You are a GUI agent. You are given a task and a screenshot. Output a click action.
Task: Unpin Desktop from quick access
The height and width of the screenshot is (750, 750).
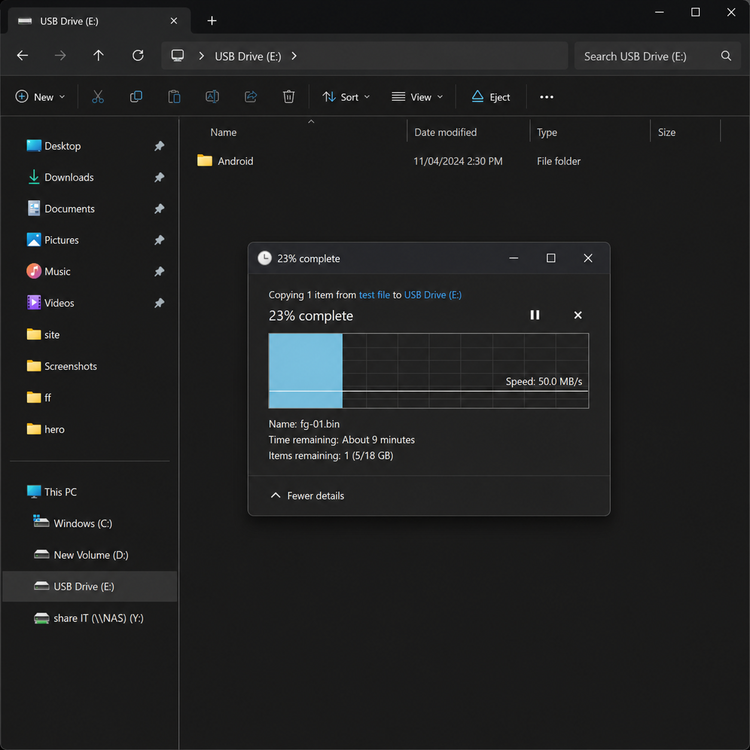(x=159, y=146)
